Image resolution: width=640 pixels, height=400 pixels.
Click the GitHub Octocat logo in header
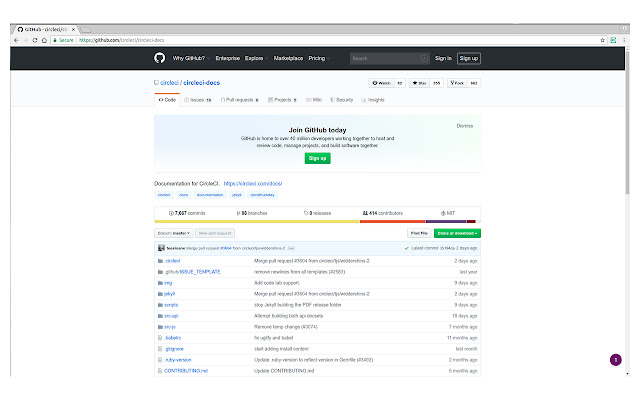pyautogui.click(x=160, y=58)
